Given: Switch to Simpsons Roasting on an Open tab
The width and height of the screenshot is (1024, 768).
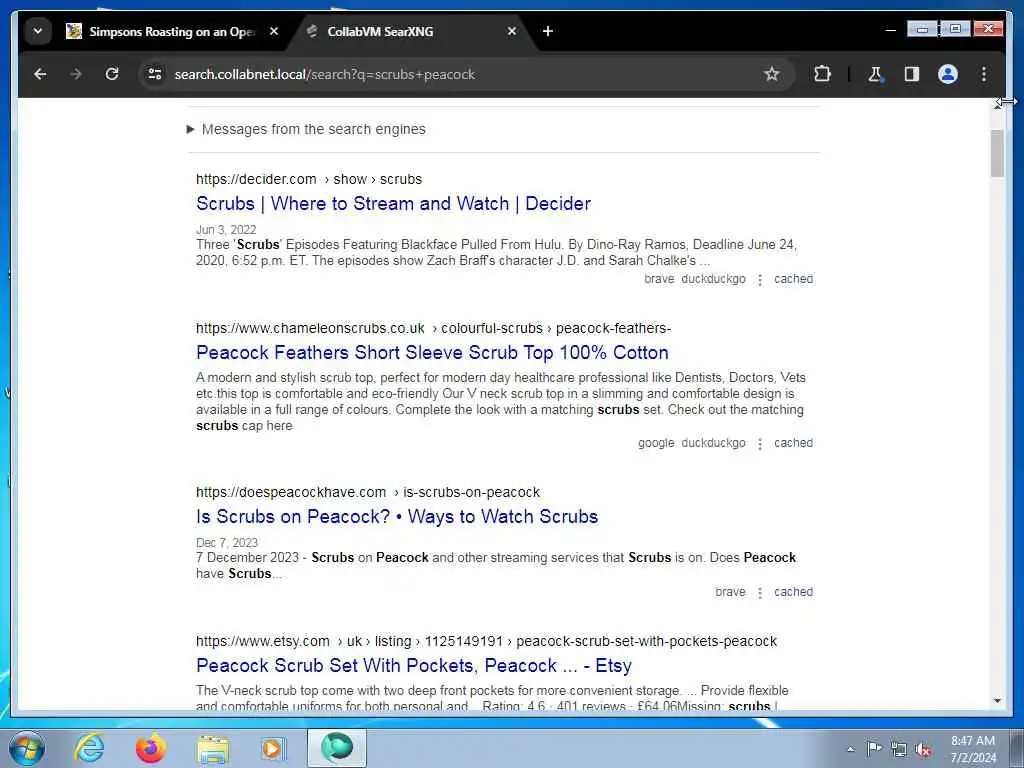Looking at the screenshot, I should tap(173, 31).
